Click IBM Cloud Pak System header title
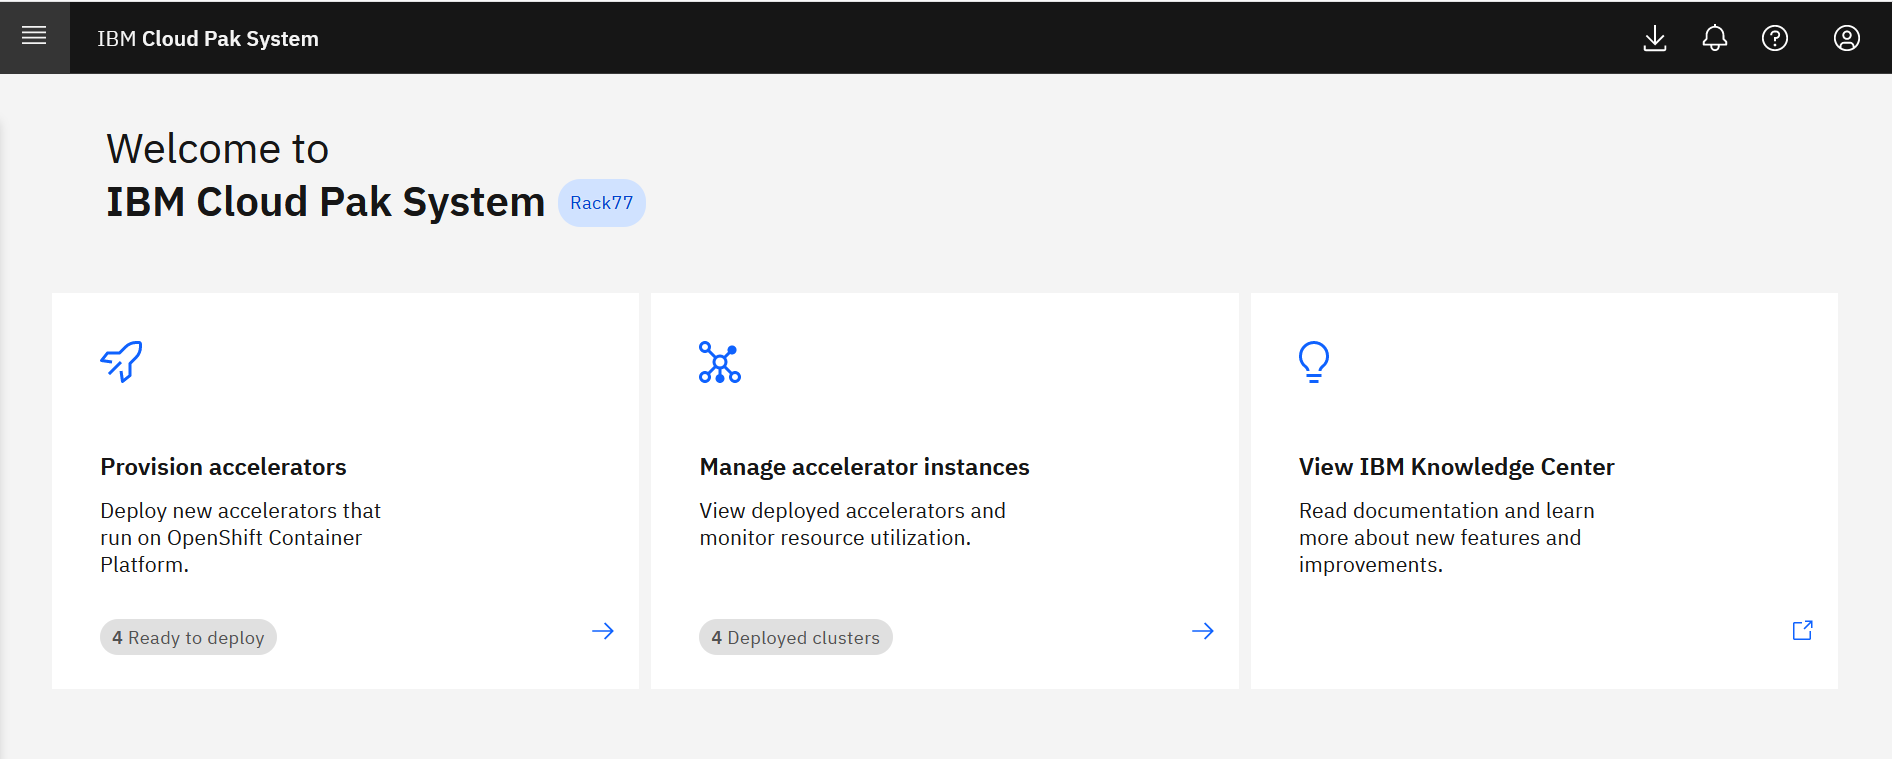Image resolution: width=1893 pixels, height=759 pixels. tap(208, 39)
